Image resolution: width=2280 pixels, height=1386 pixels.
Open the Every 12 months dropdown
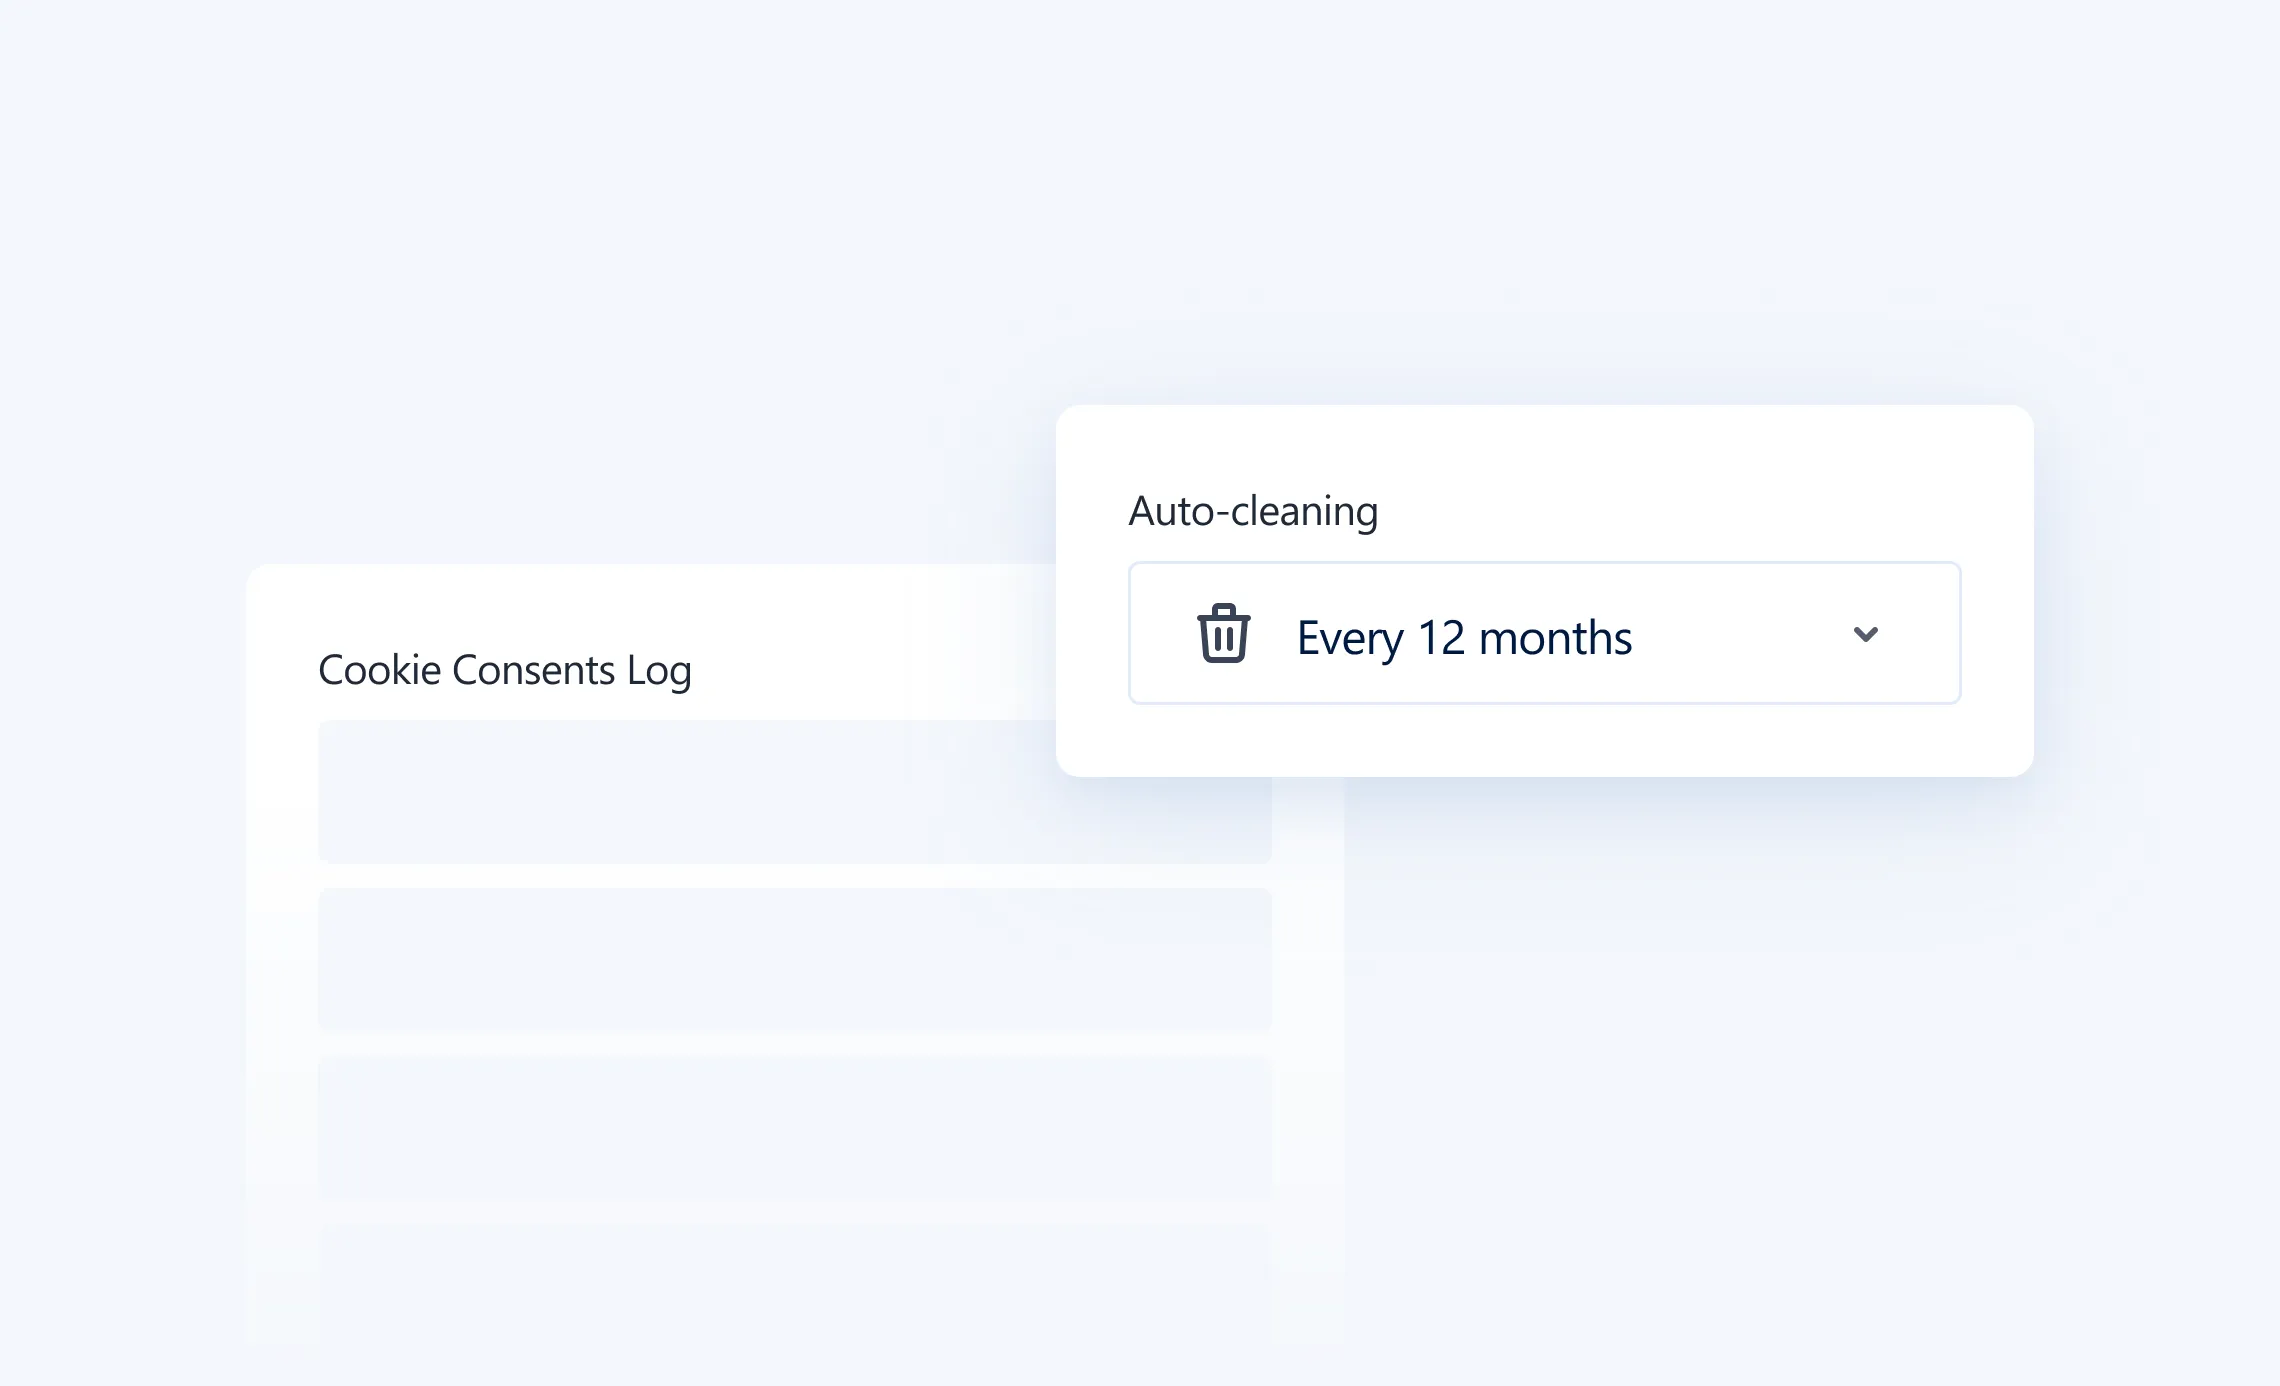pyautogui.click(x=1544, y=633)
